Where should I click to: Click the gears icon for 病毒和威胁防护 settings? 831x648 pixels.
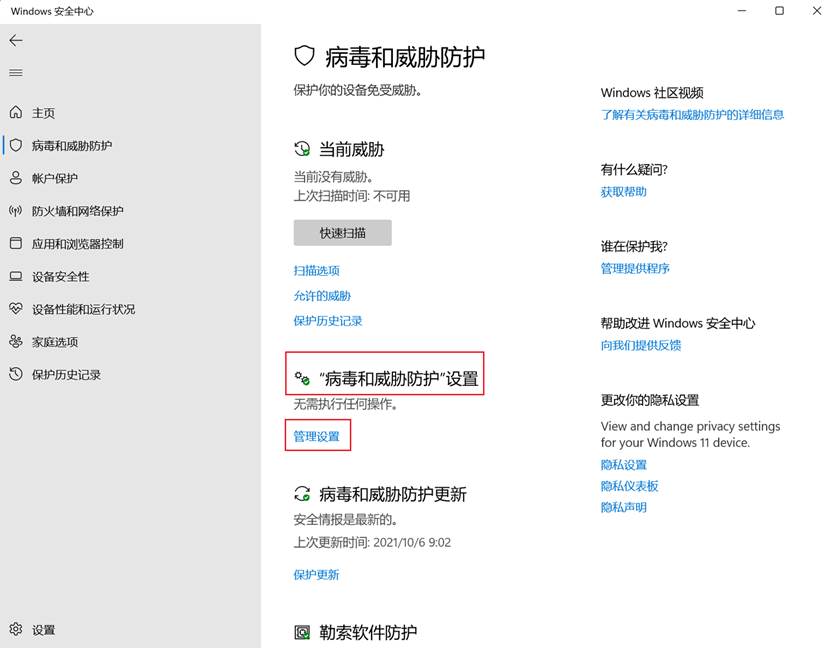tap(302, 378)
